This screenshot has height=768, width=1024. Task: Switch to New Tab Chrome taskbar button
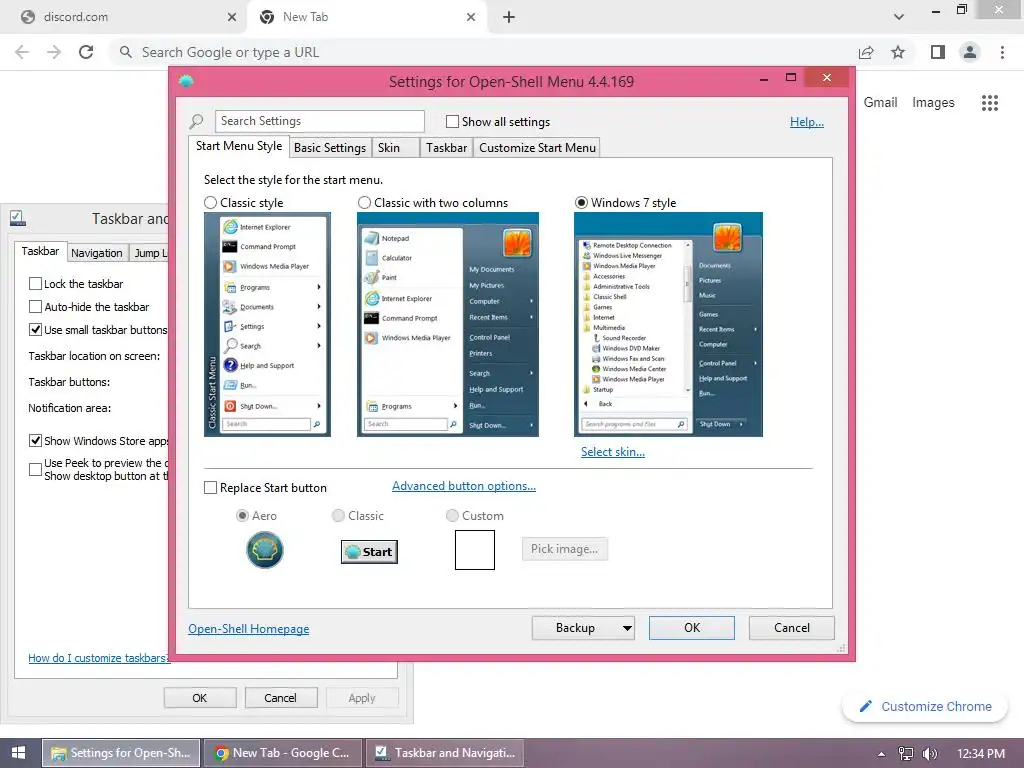tap(282, 753)
